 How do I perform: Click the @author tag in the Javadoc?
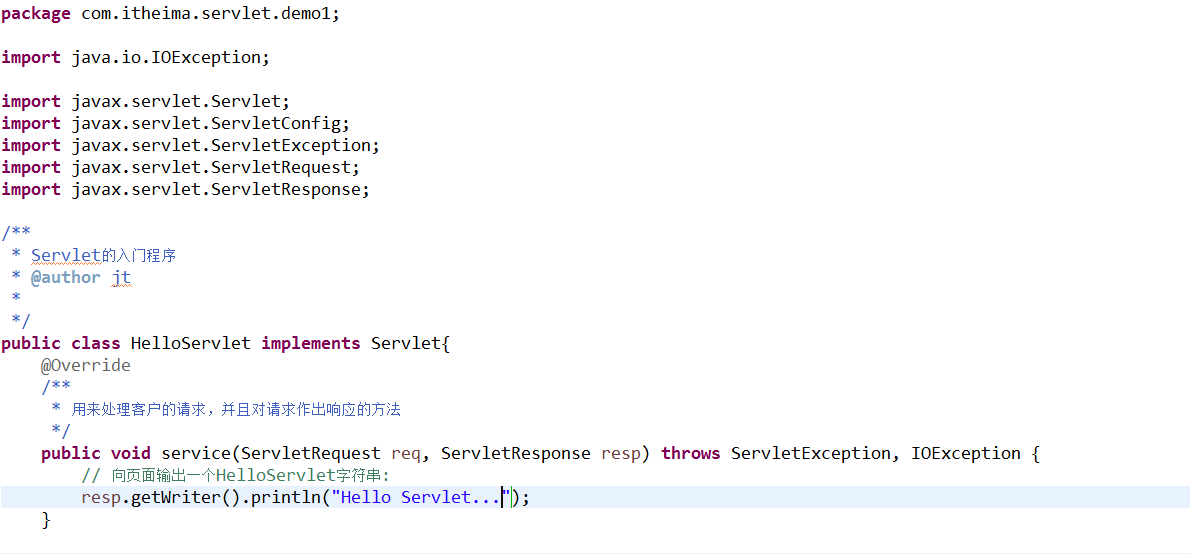click(x=66, y=278)
